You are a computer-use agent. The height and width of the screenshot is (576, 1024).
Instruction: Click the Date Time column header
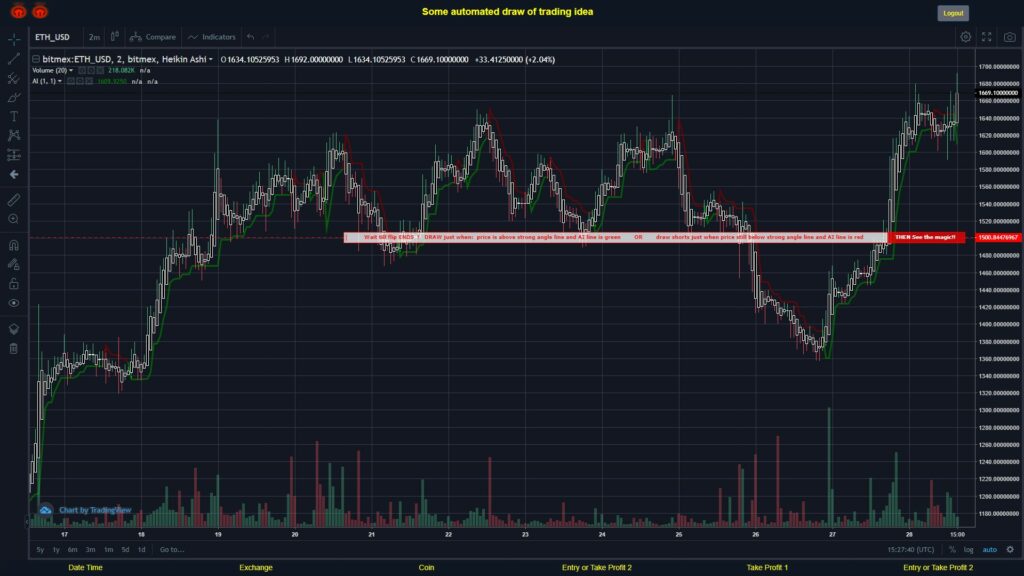point(86,568)
